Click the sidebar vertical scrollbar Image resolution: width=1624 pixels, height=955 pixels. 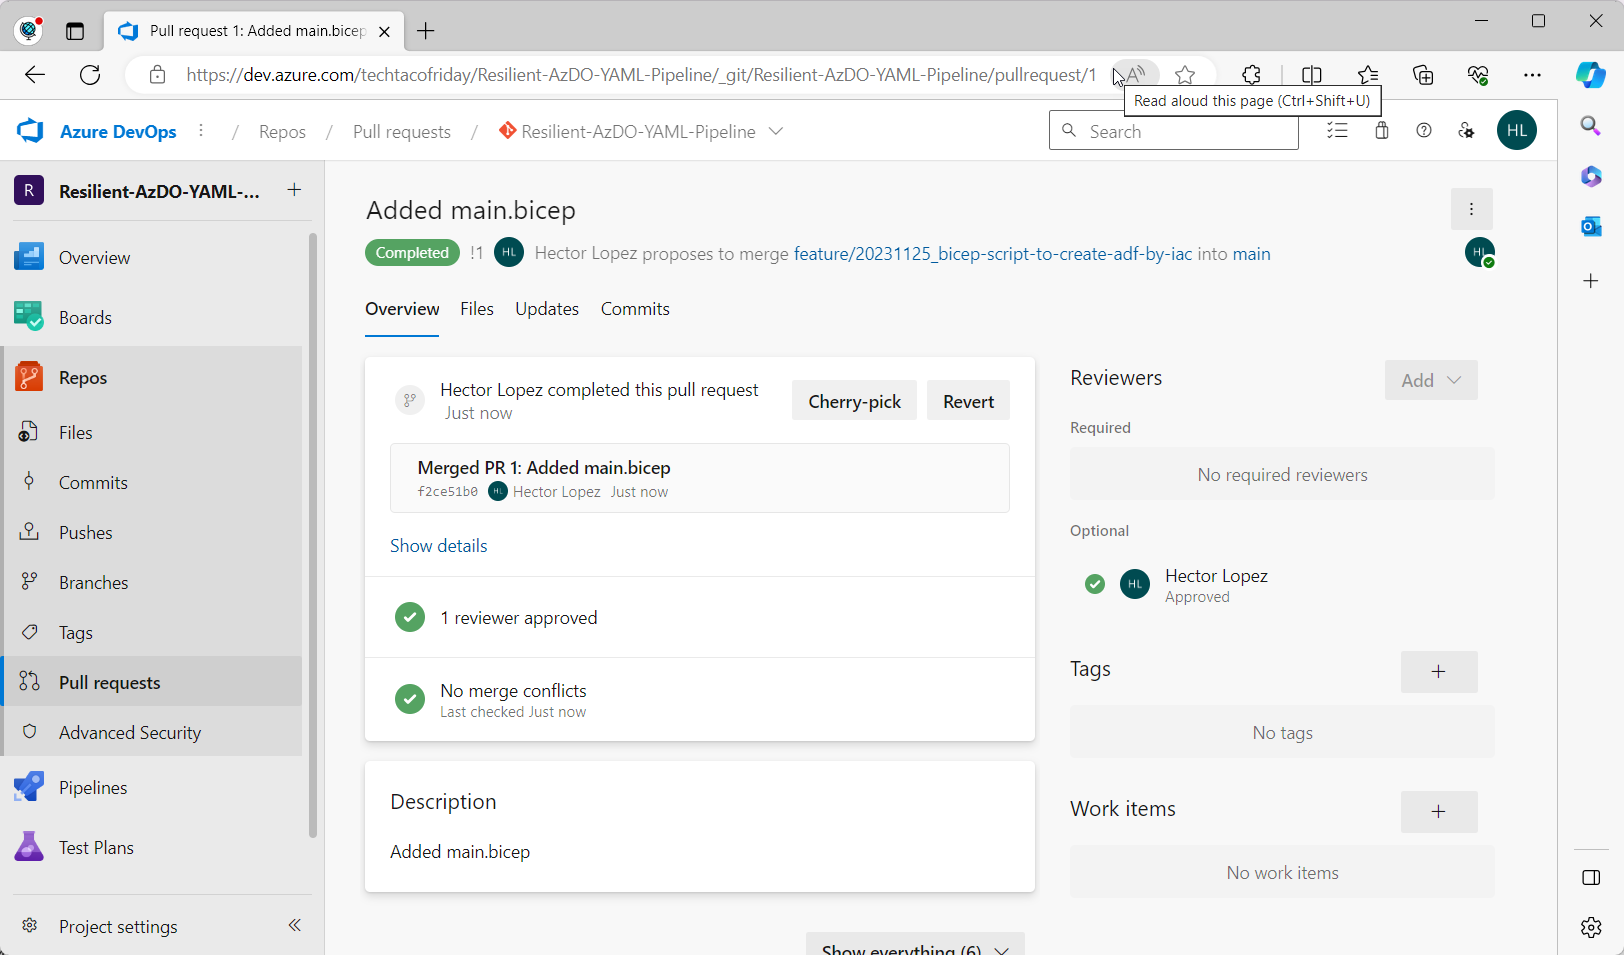coord(313,535)
